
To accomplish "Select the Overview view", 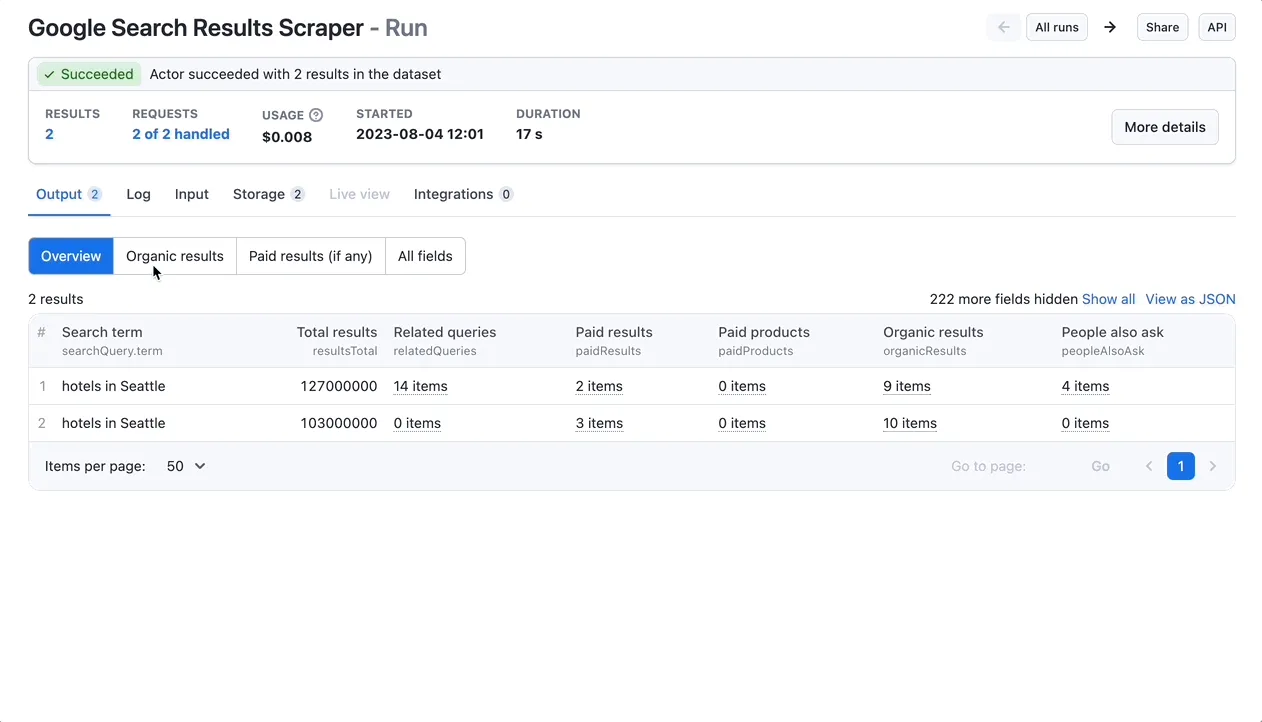I will 71,256.
